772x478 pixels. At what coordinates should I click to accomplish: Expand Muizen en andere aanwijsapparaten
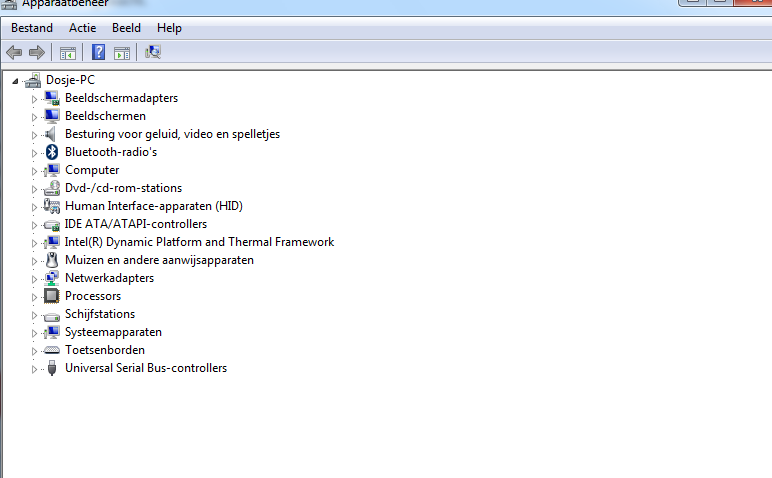coord(34,261)
